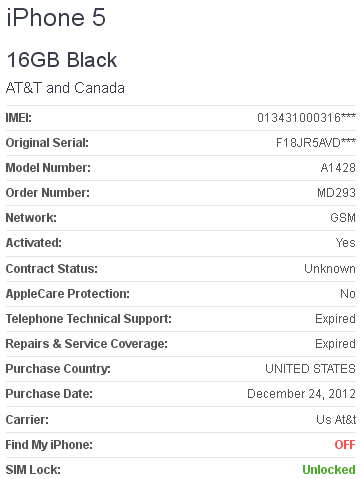
Task: Click the AppleCare Protection No value
Action: point(348,294)
